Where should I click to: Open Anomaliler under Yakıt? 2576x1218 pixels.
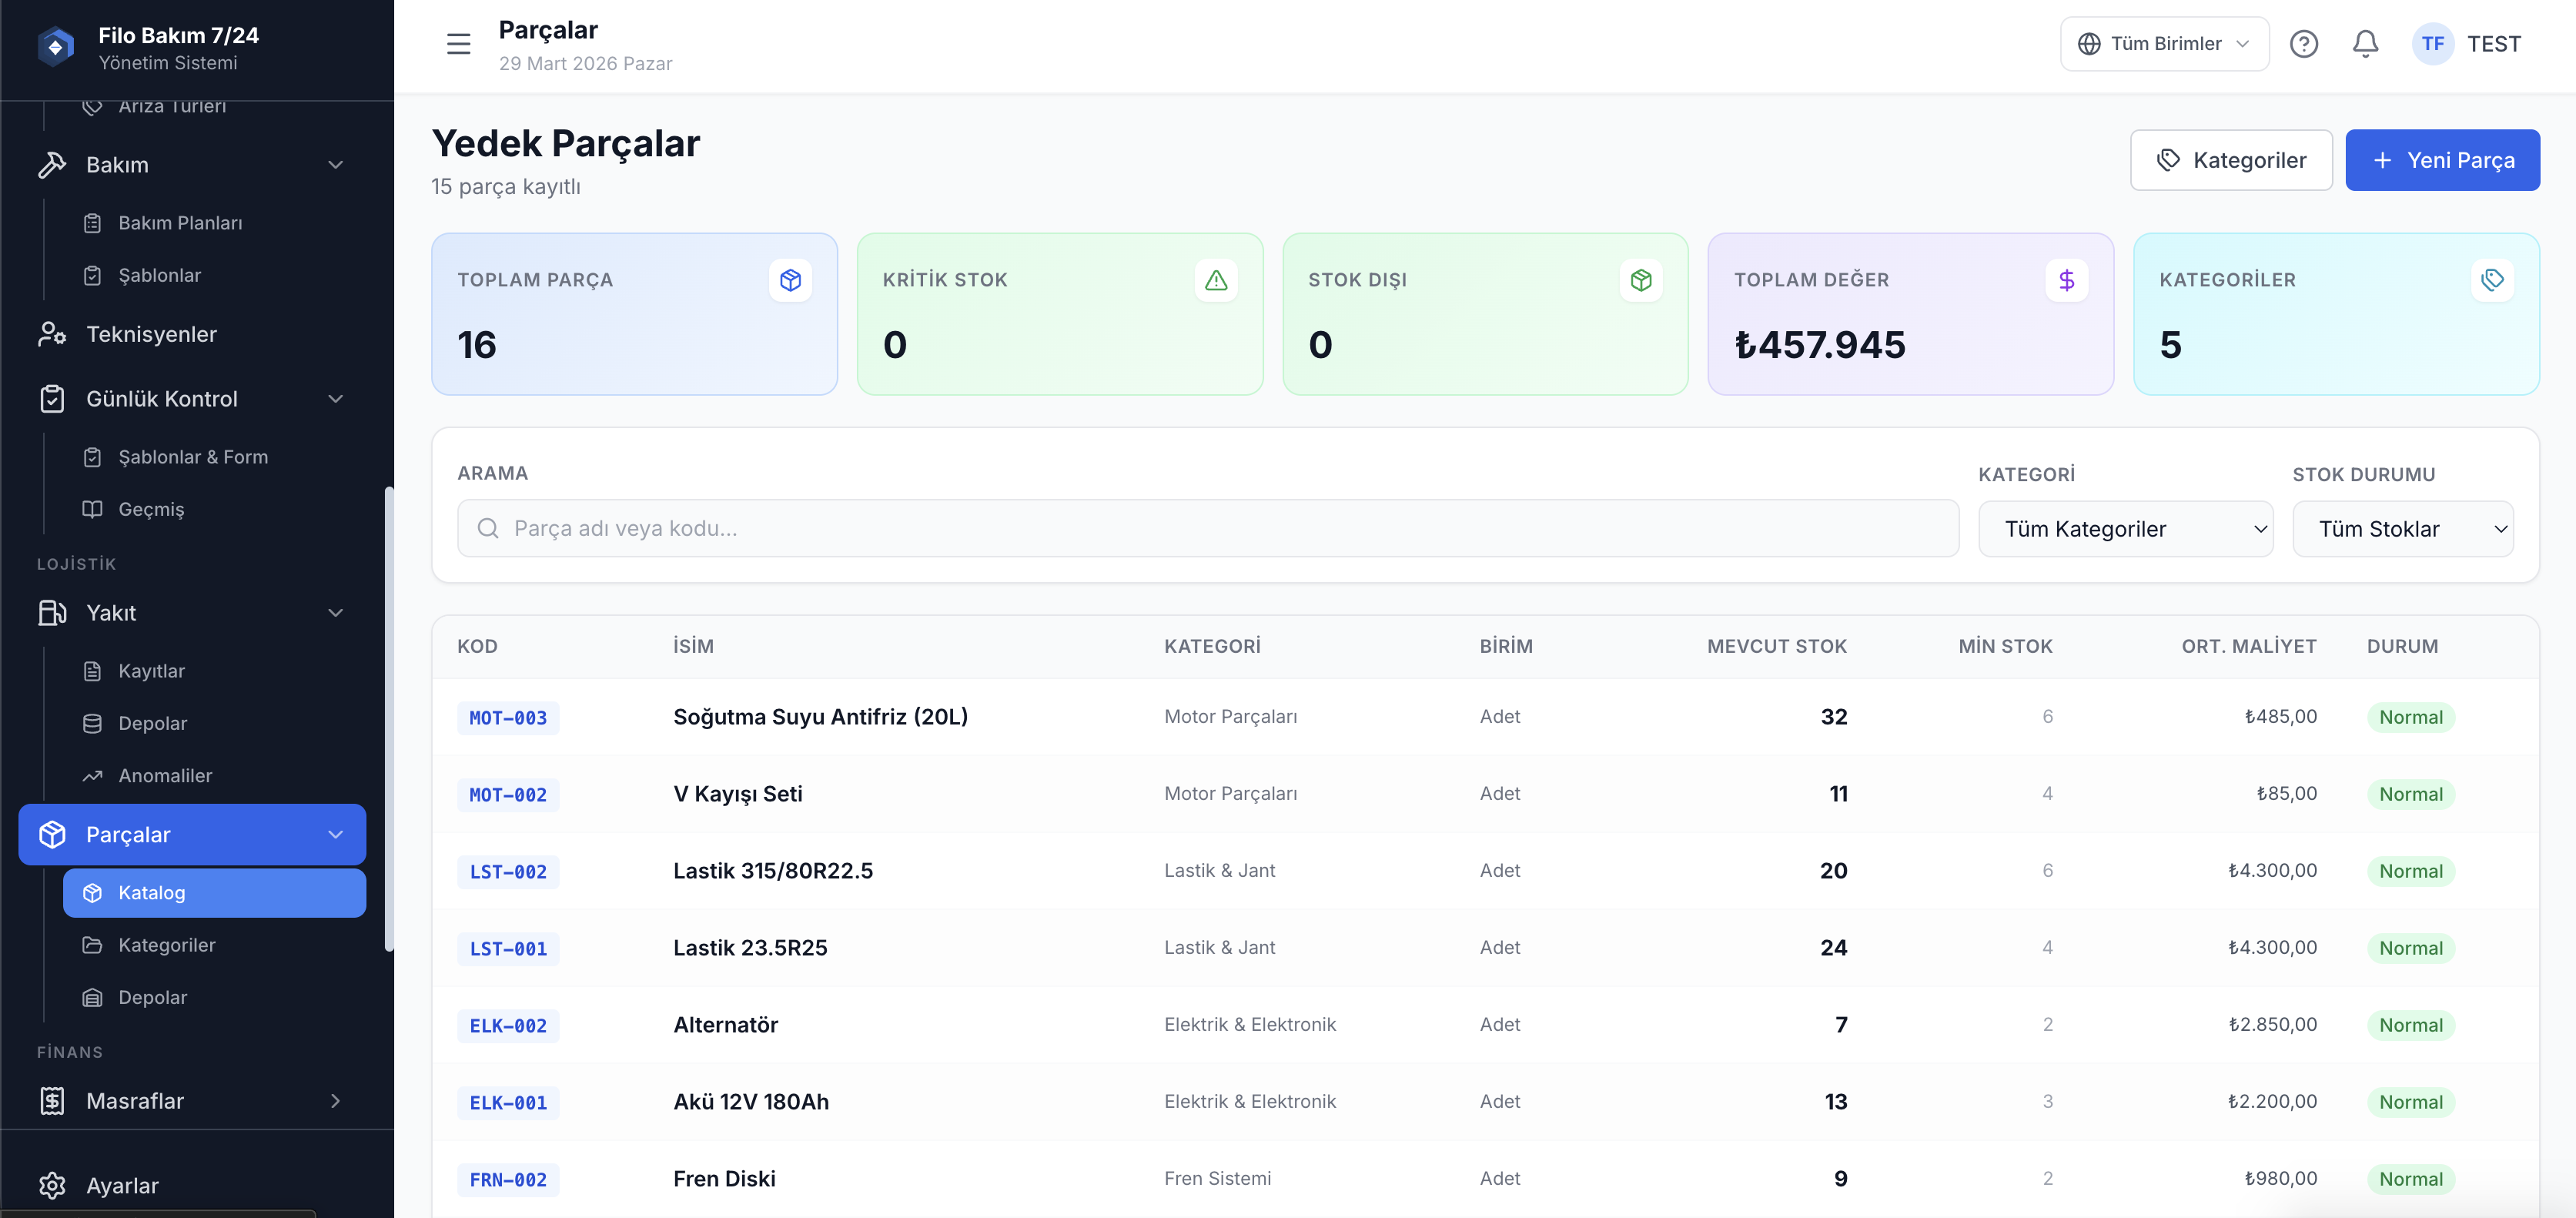[x=165, y=776]
